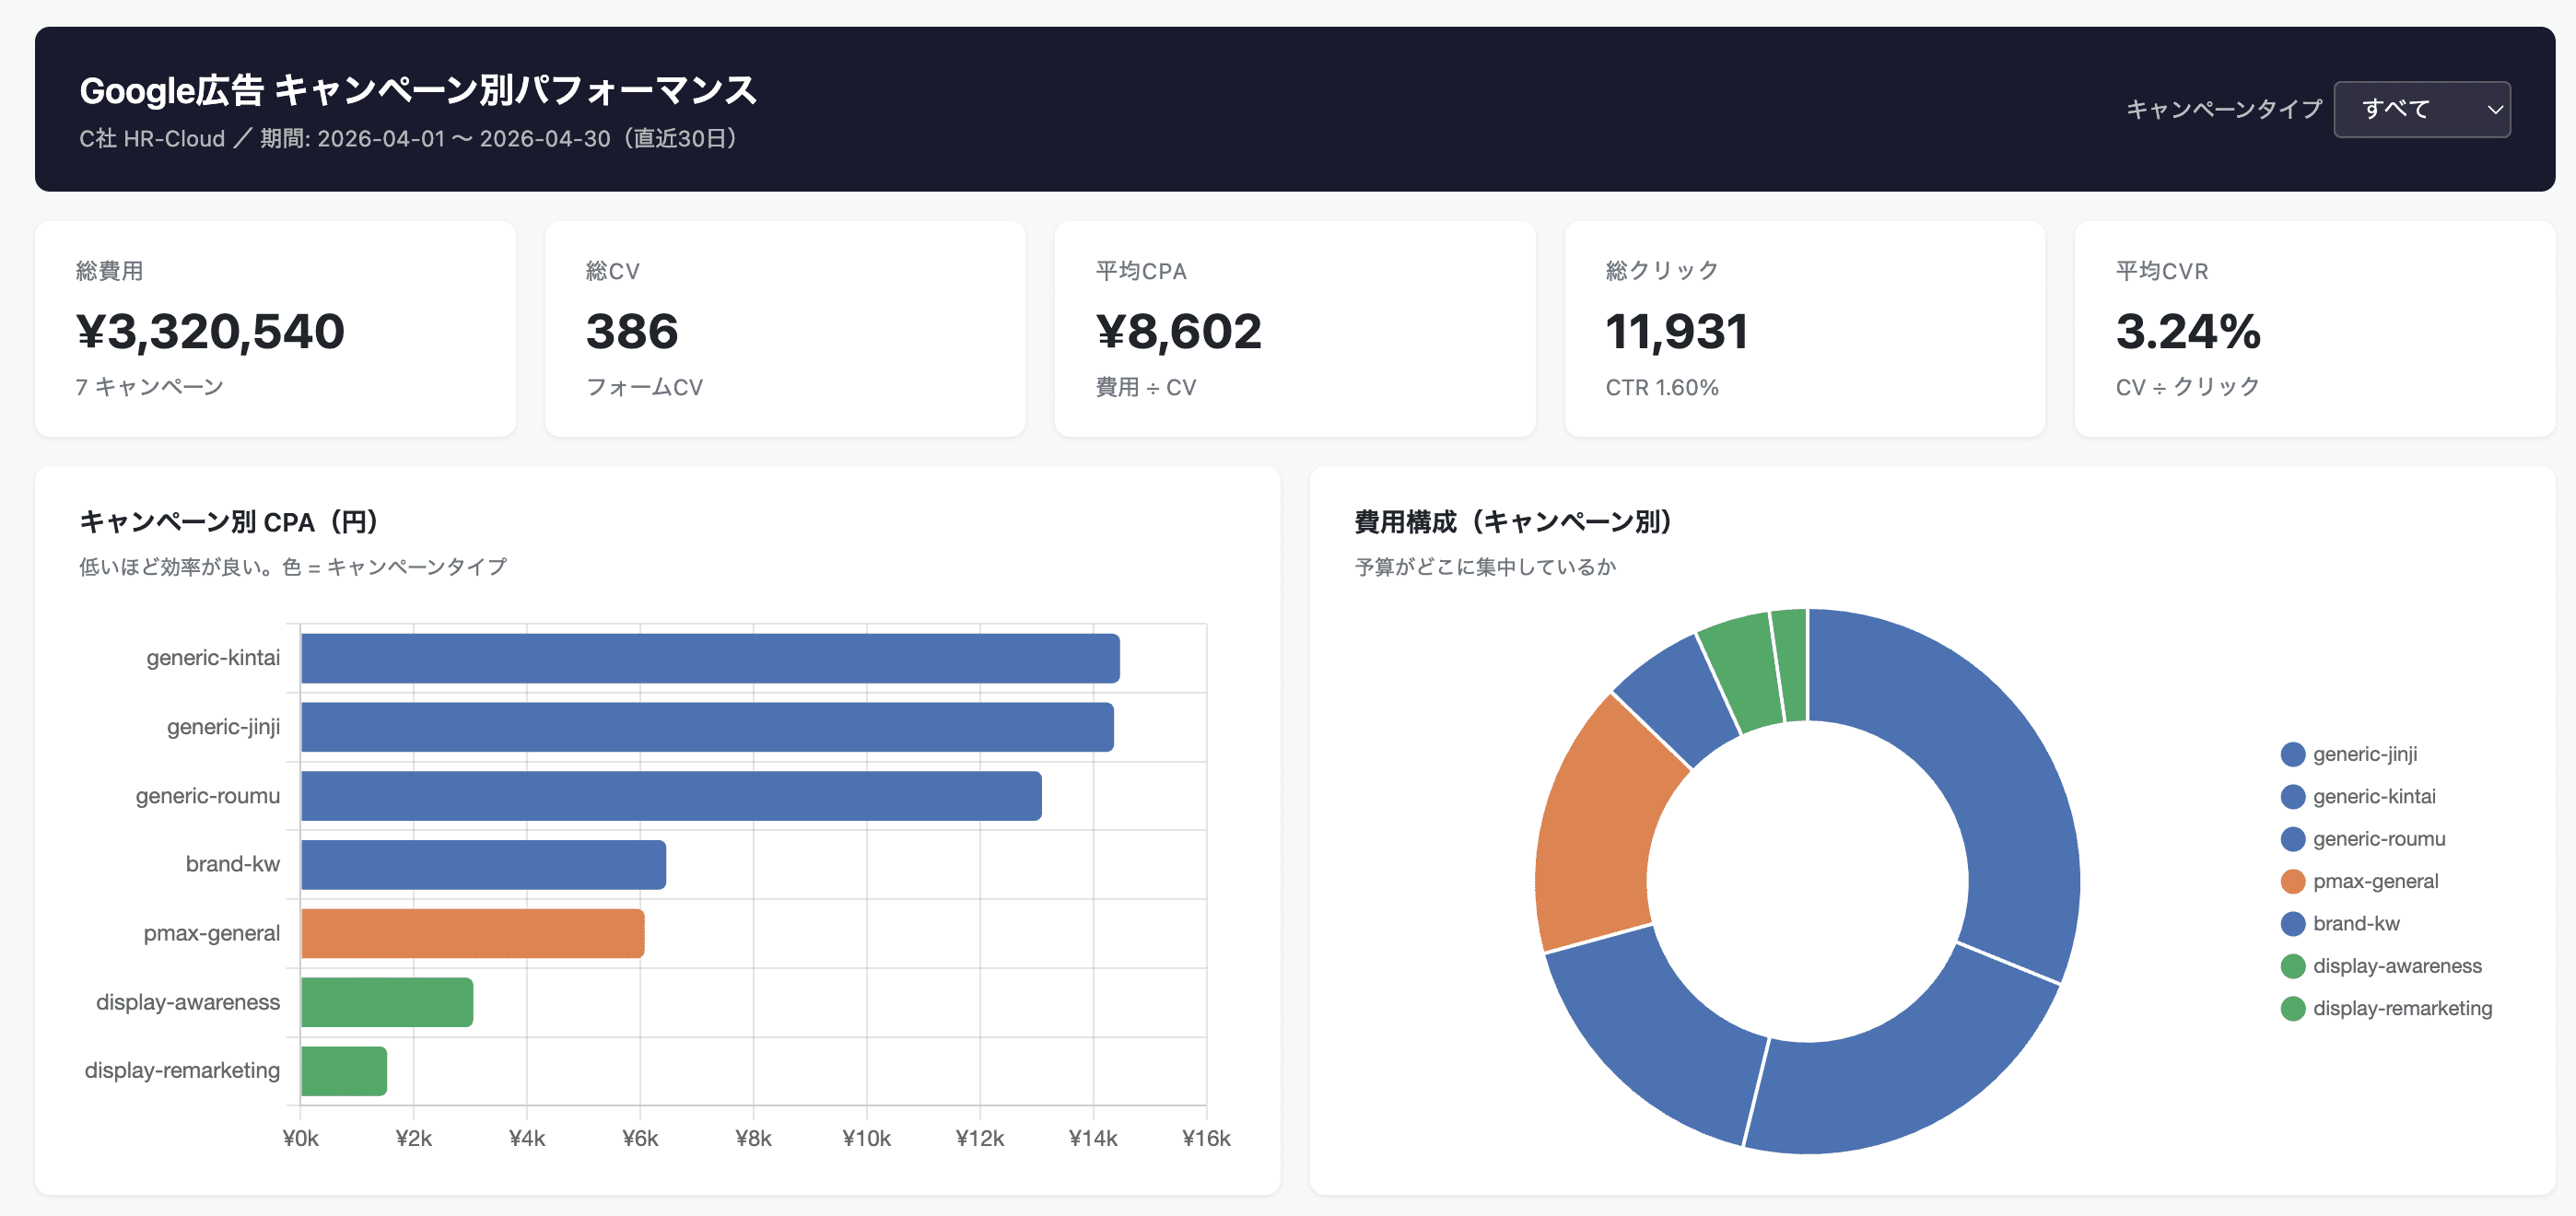Click the display-awareness CPA bar

click(x=387, y=1002)
